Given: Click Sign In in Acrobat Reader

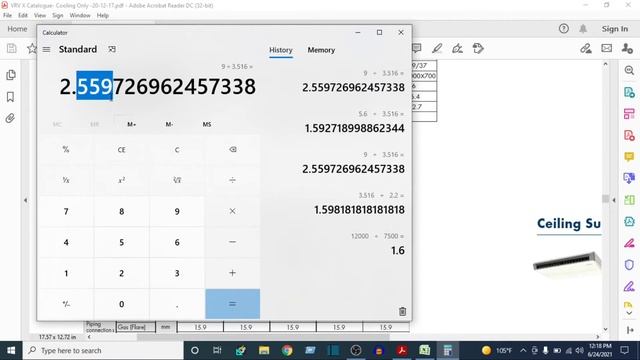Looking at the screenshot, I should pyautogui.click(x=615, y=29).
